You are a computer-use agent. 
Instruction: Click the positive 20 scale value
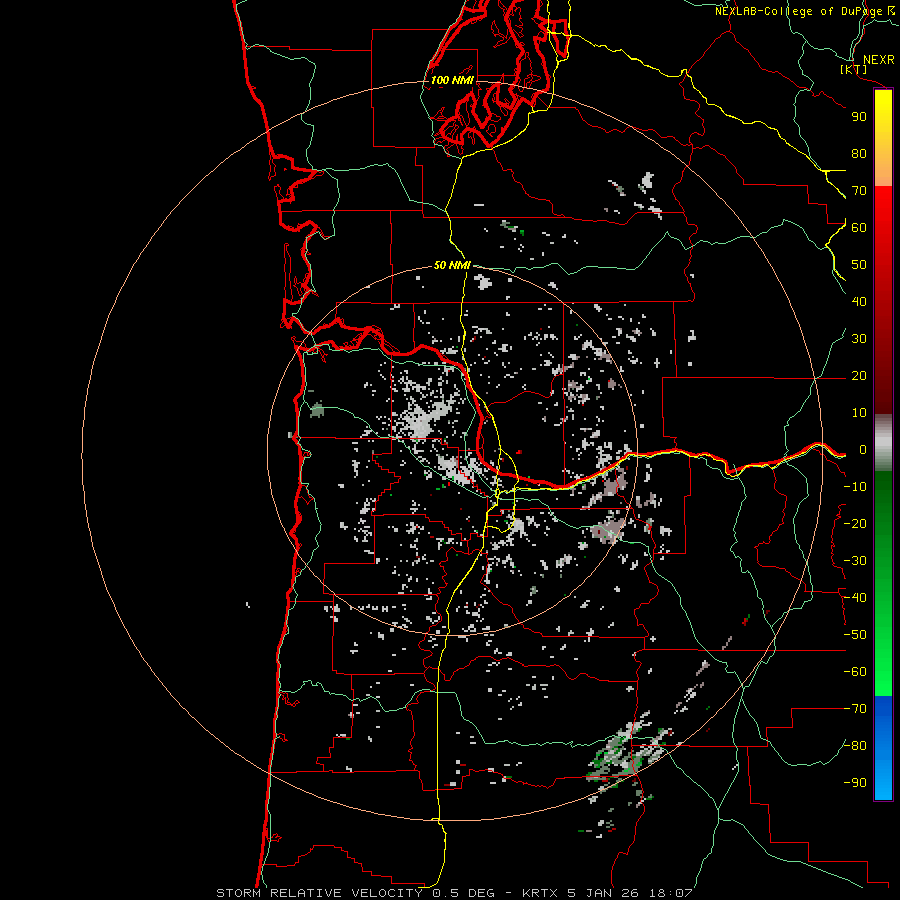point(859,376)
